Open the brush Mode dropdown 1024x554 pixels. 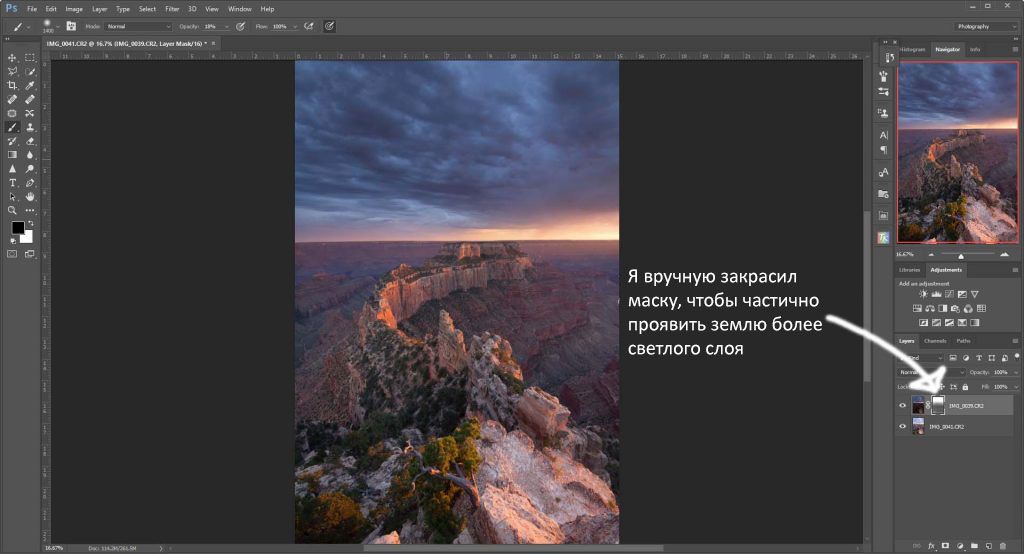tap(138, 26)
